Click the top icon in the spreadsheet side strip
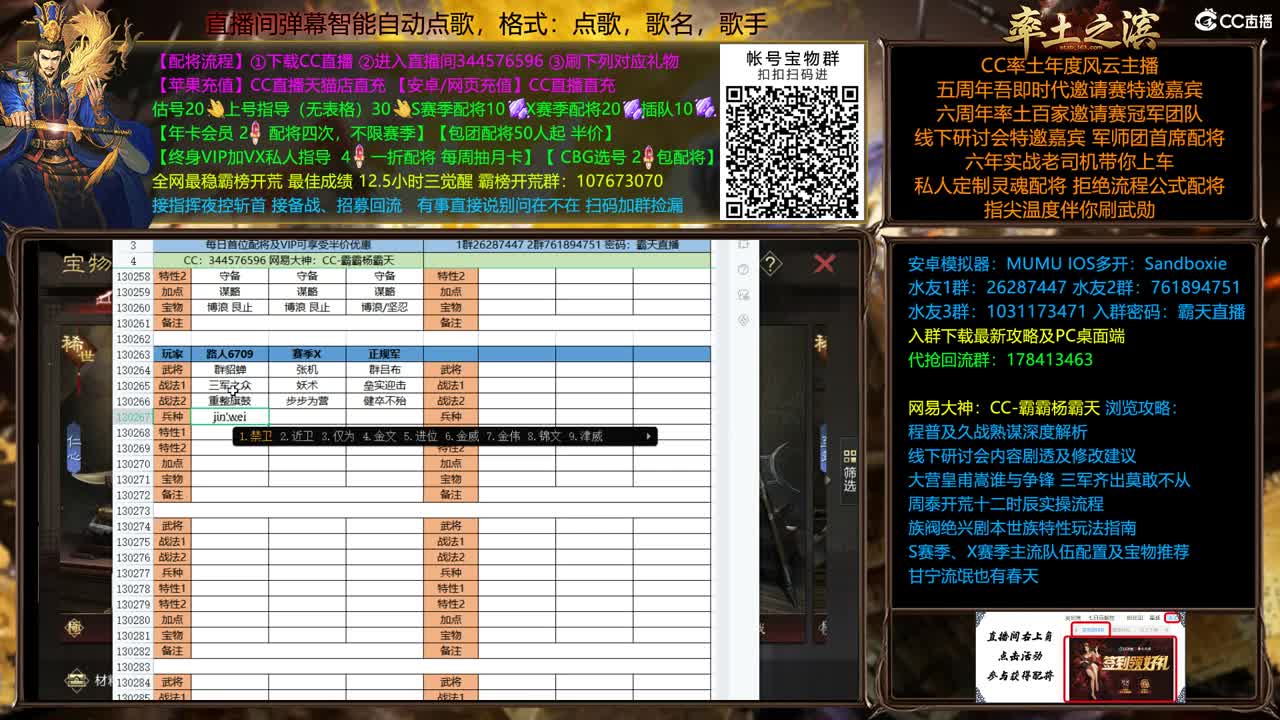Viewport: 1280px width, 720px height. 743,245
